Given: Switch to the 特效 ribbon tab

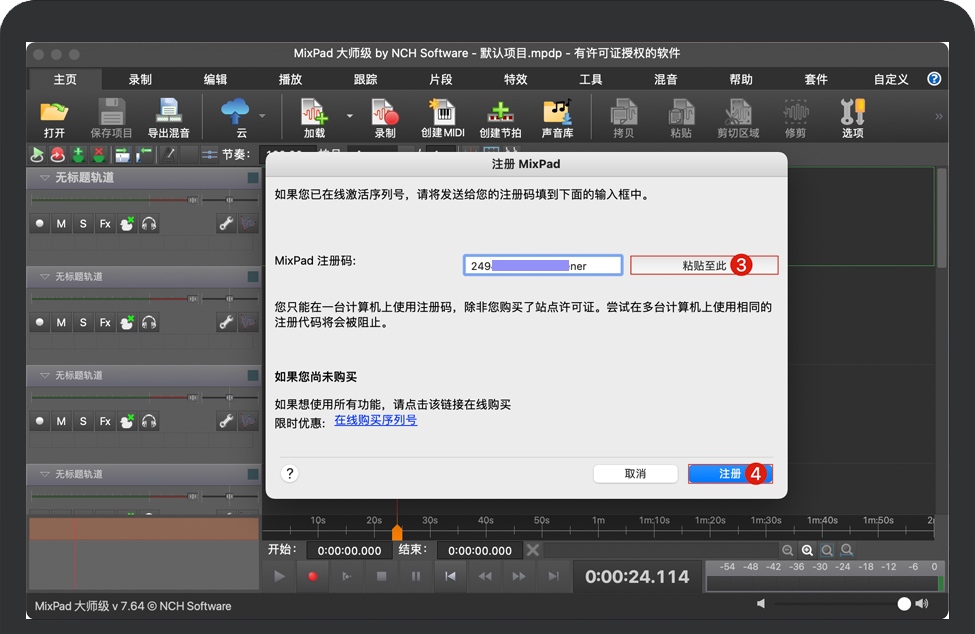Looking at the screenshot, I should tap(516, 79).
